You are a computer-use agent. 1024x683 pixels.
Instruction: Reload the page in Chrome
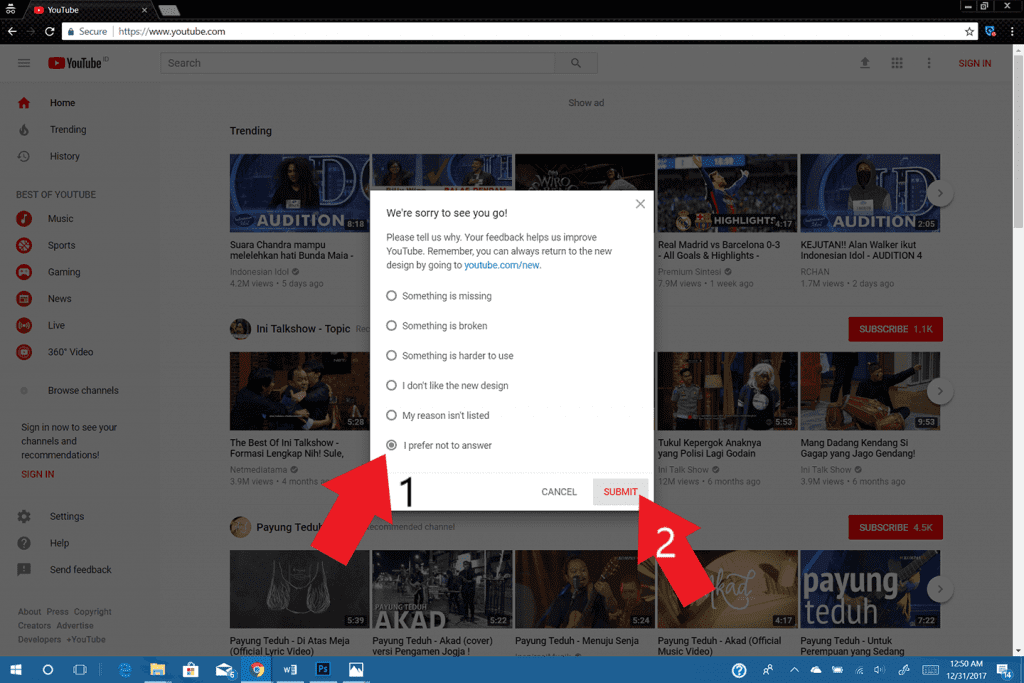[x=50, y=32]
